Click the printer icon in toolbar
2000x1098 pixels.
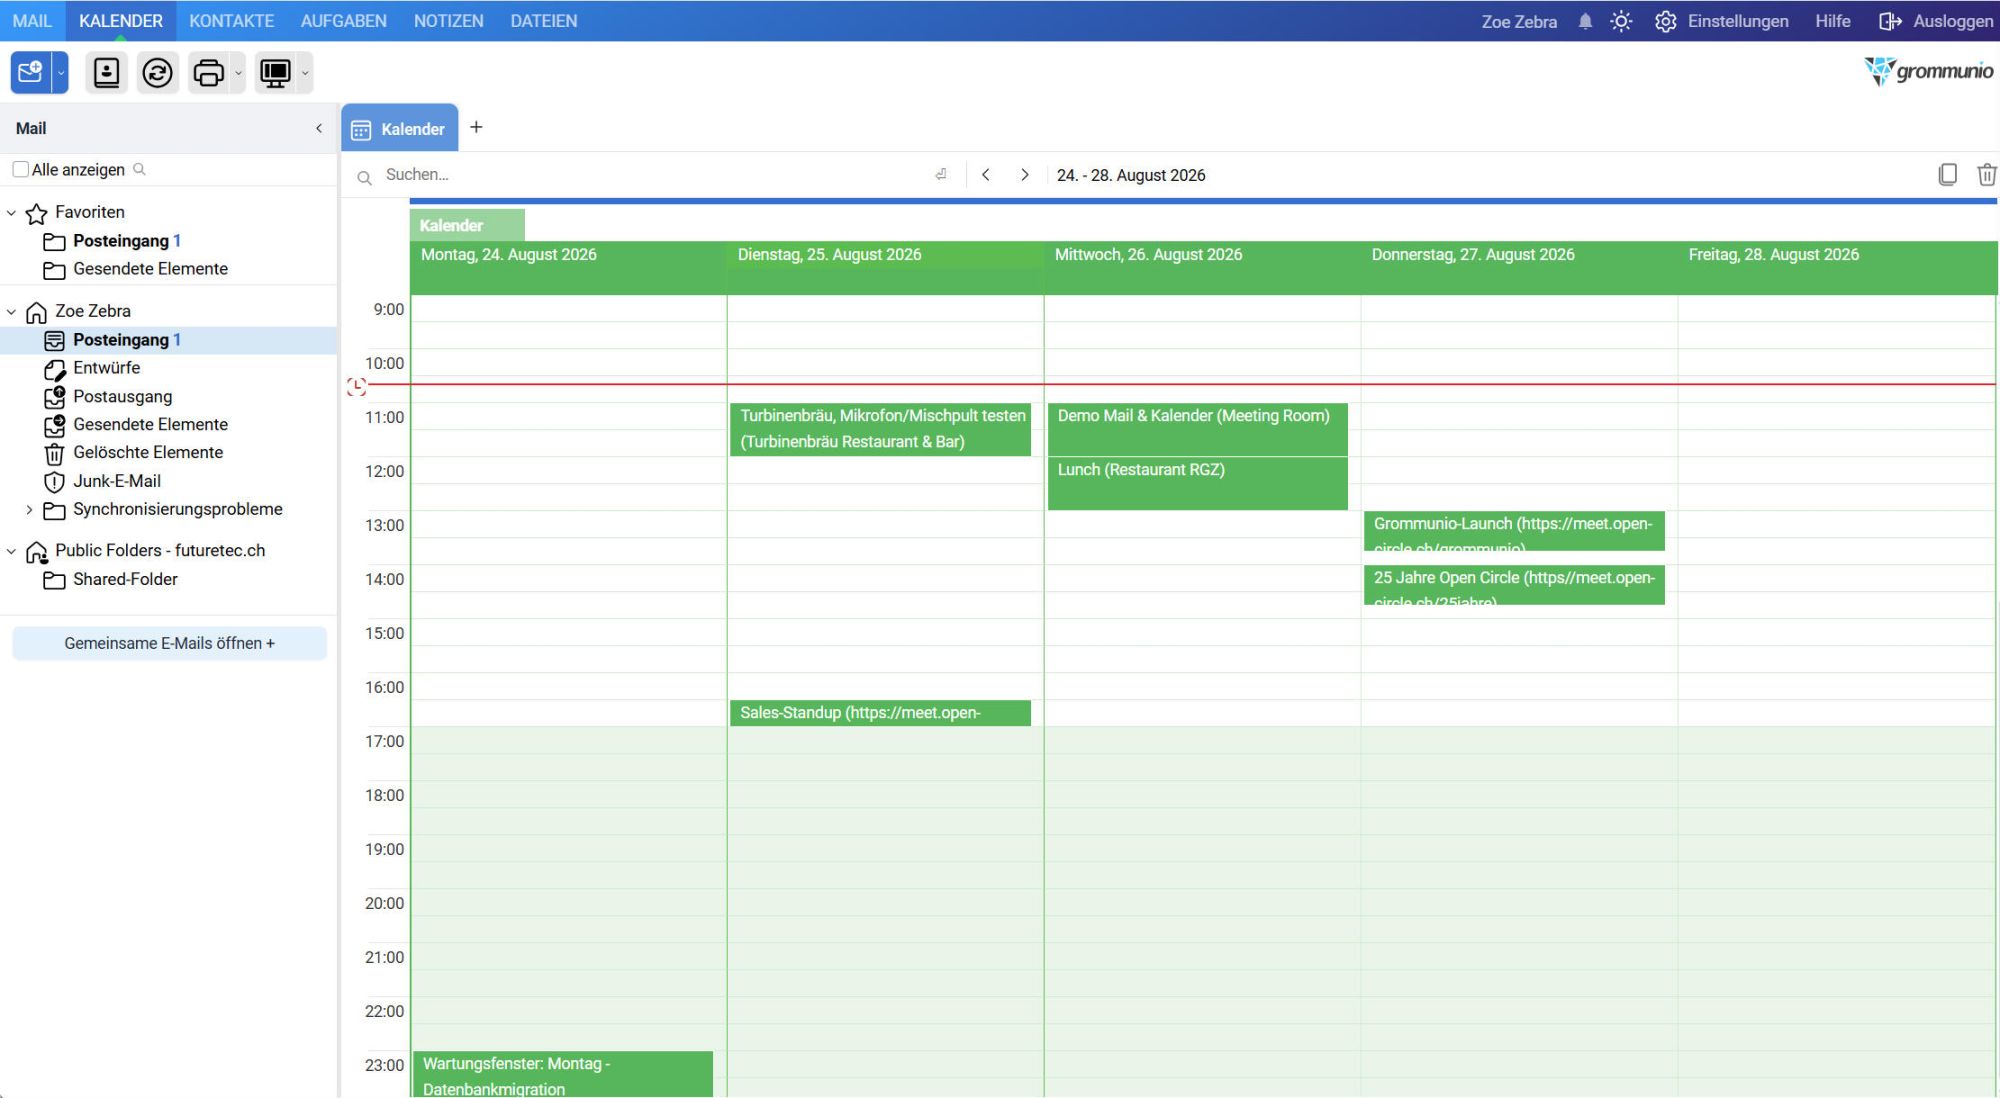coord(208,72)
